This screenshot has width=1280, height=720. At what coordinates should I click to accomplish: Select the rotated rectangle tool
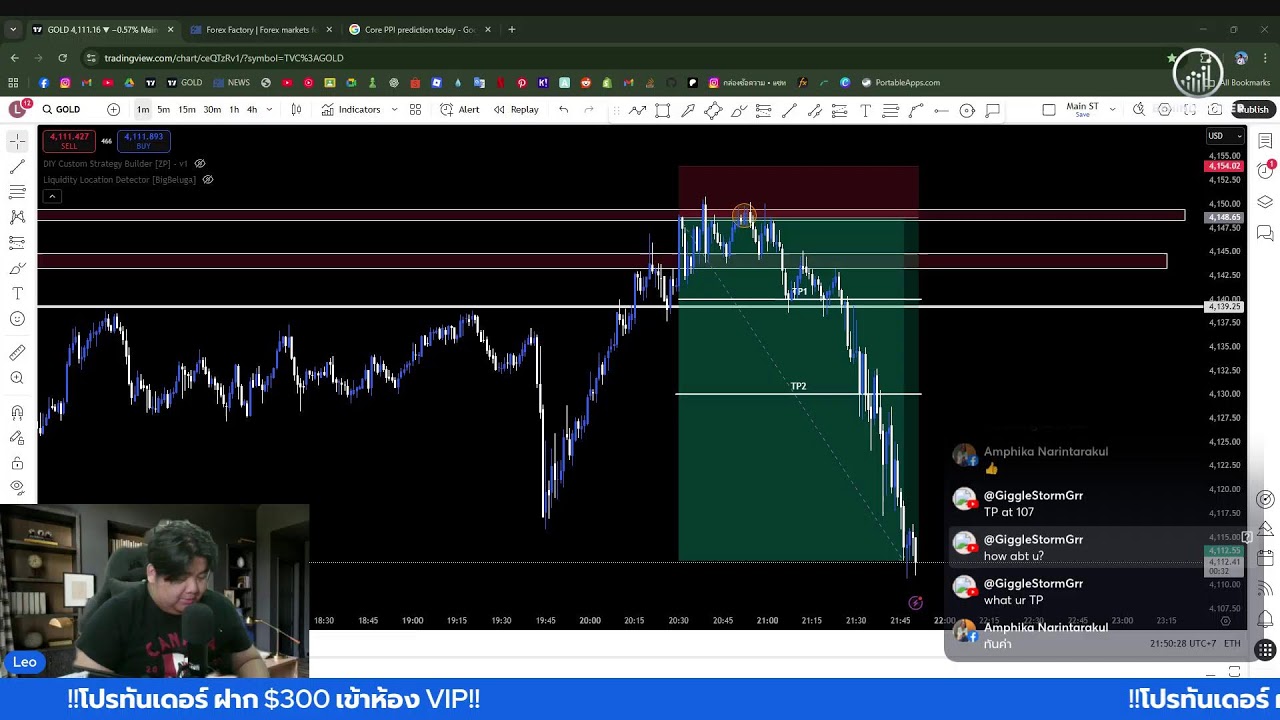click(x=713, y=110)
